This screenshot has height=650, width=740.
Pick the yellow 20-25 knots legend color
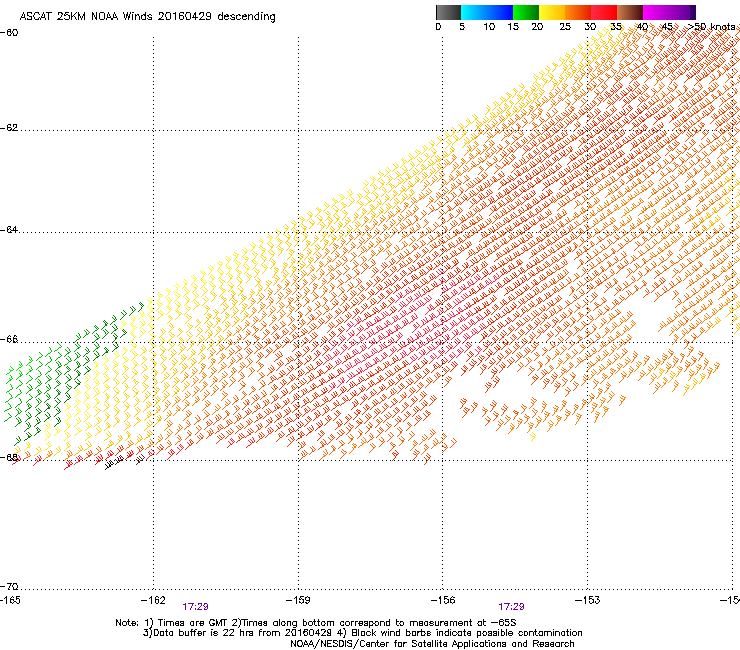(x=552, y=12)
